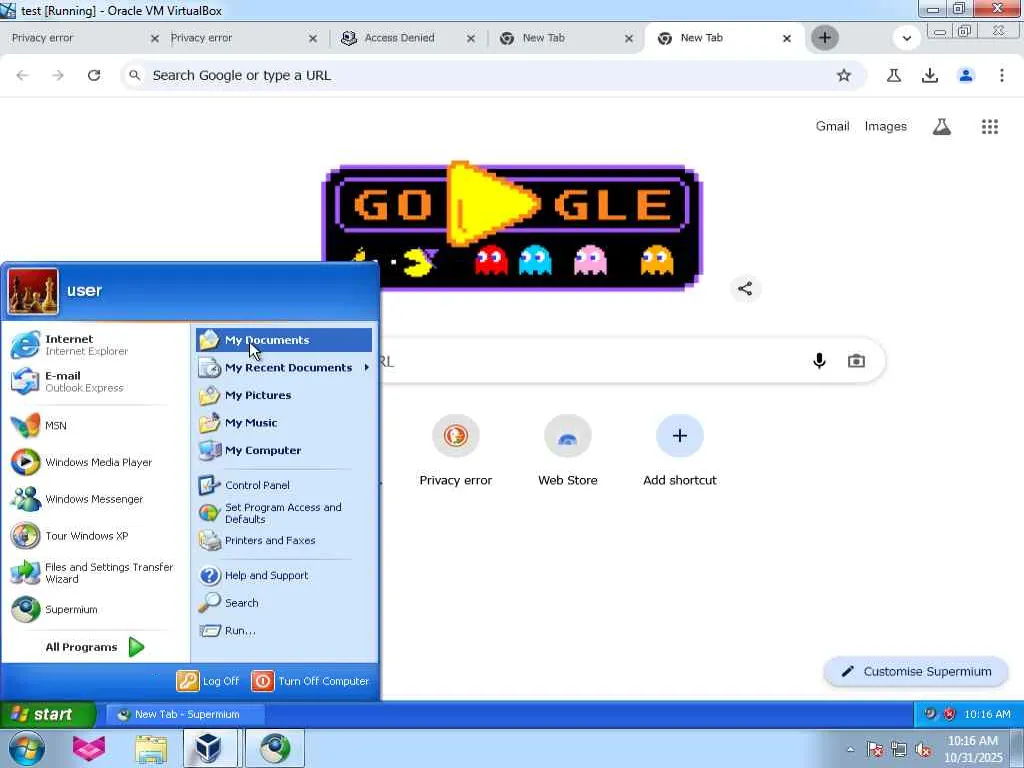Viewport: 1024px width, 768px height.
Task: Open the browser three-dot menu
Action: 1002,75
